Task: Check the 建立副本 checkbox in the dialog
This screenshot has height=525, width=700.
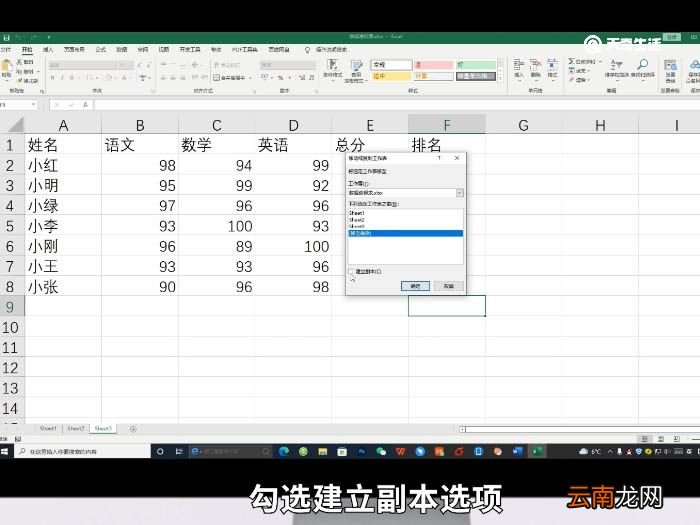Action: tap(350, 271)
